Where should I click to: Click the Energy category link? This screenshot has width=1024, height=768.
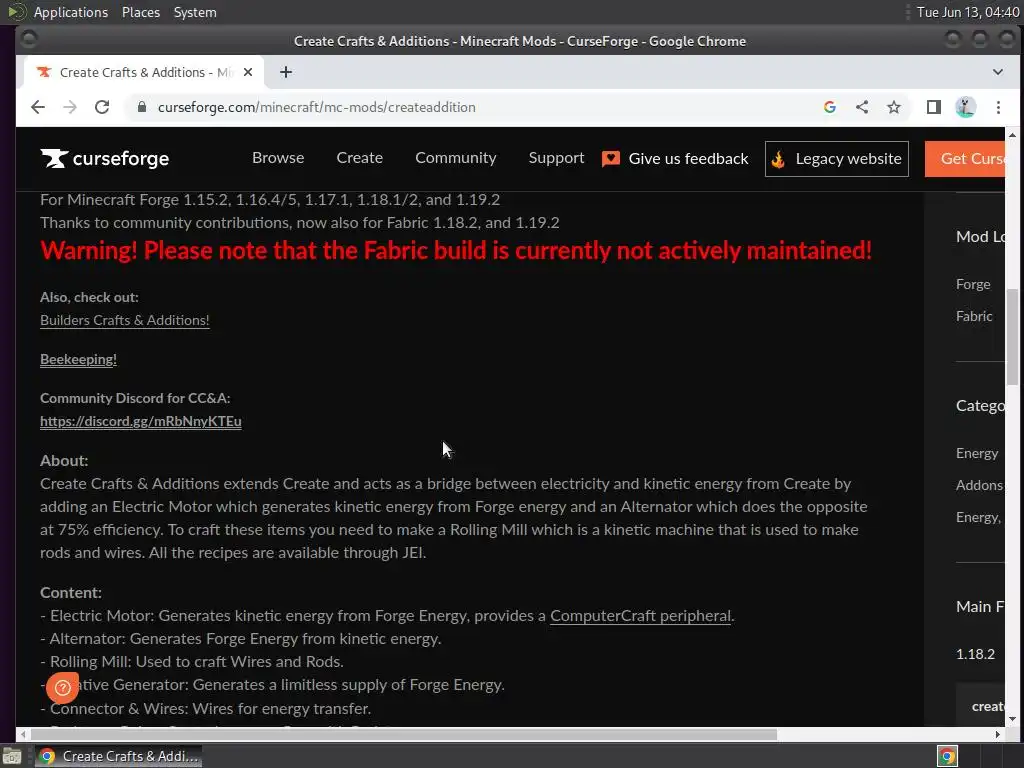tap(977, 454)
